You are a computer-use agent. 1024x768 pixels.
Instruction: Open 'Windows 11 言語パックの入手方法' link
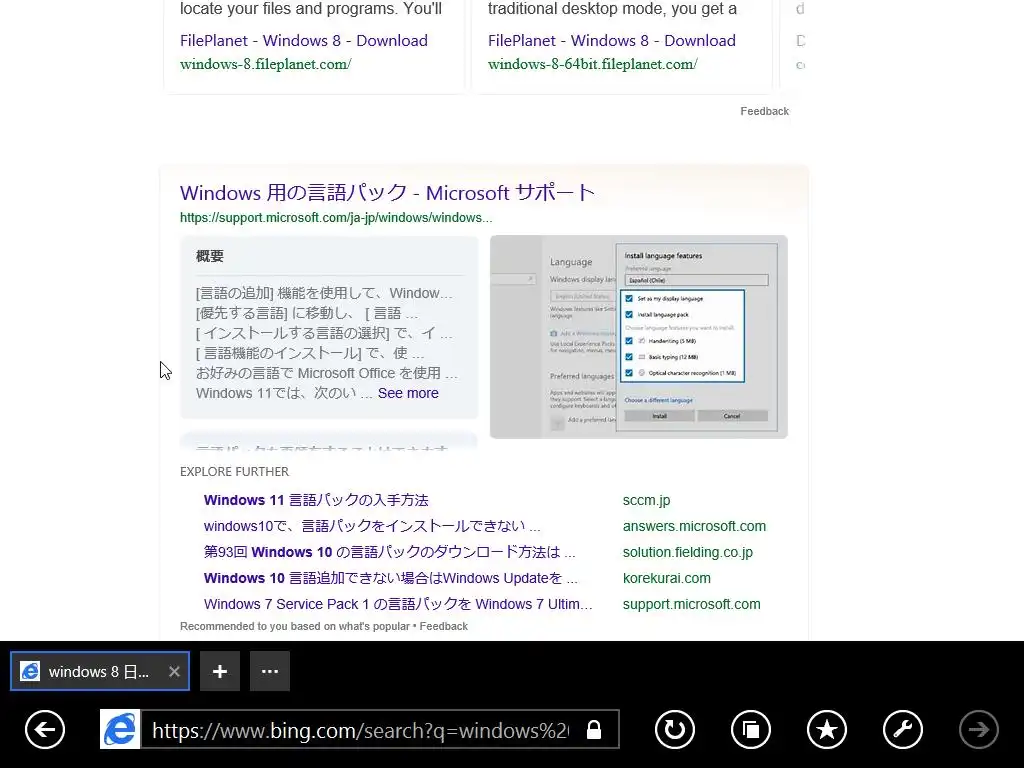point(316,500)
